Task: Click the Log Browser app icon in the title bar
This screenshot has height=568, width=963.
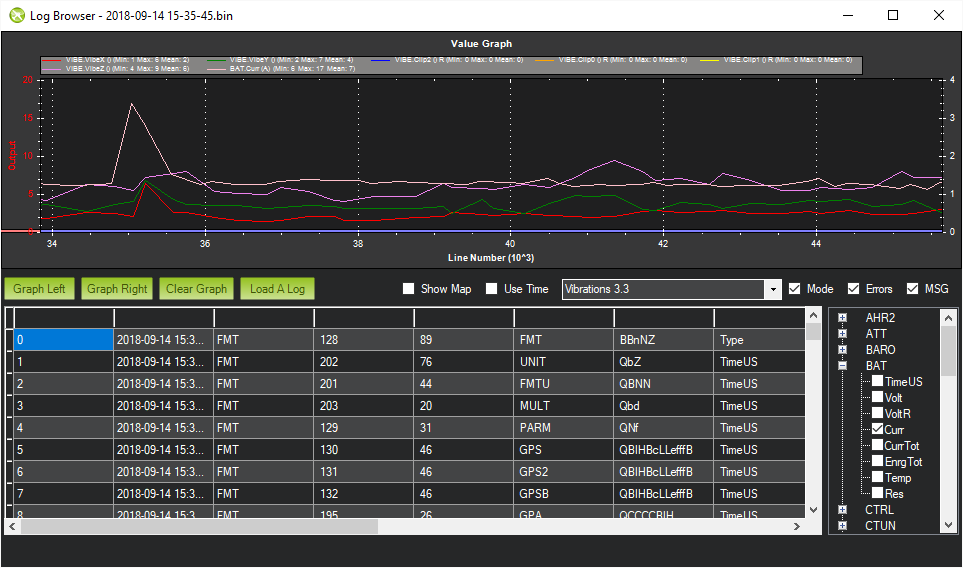Action: pyautogui.click(x=17, y=15)
